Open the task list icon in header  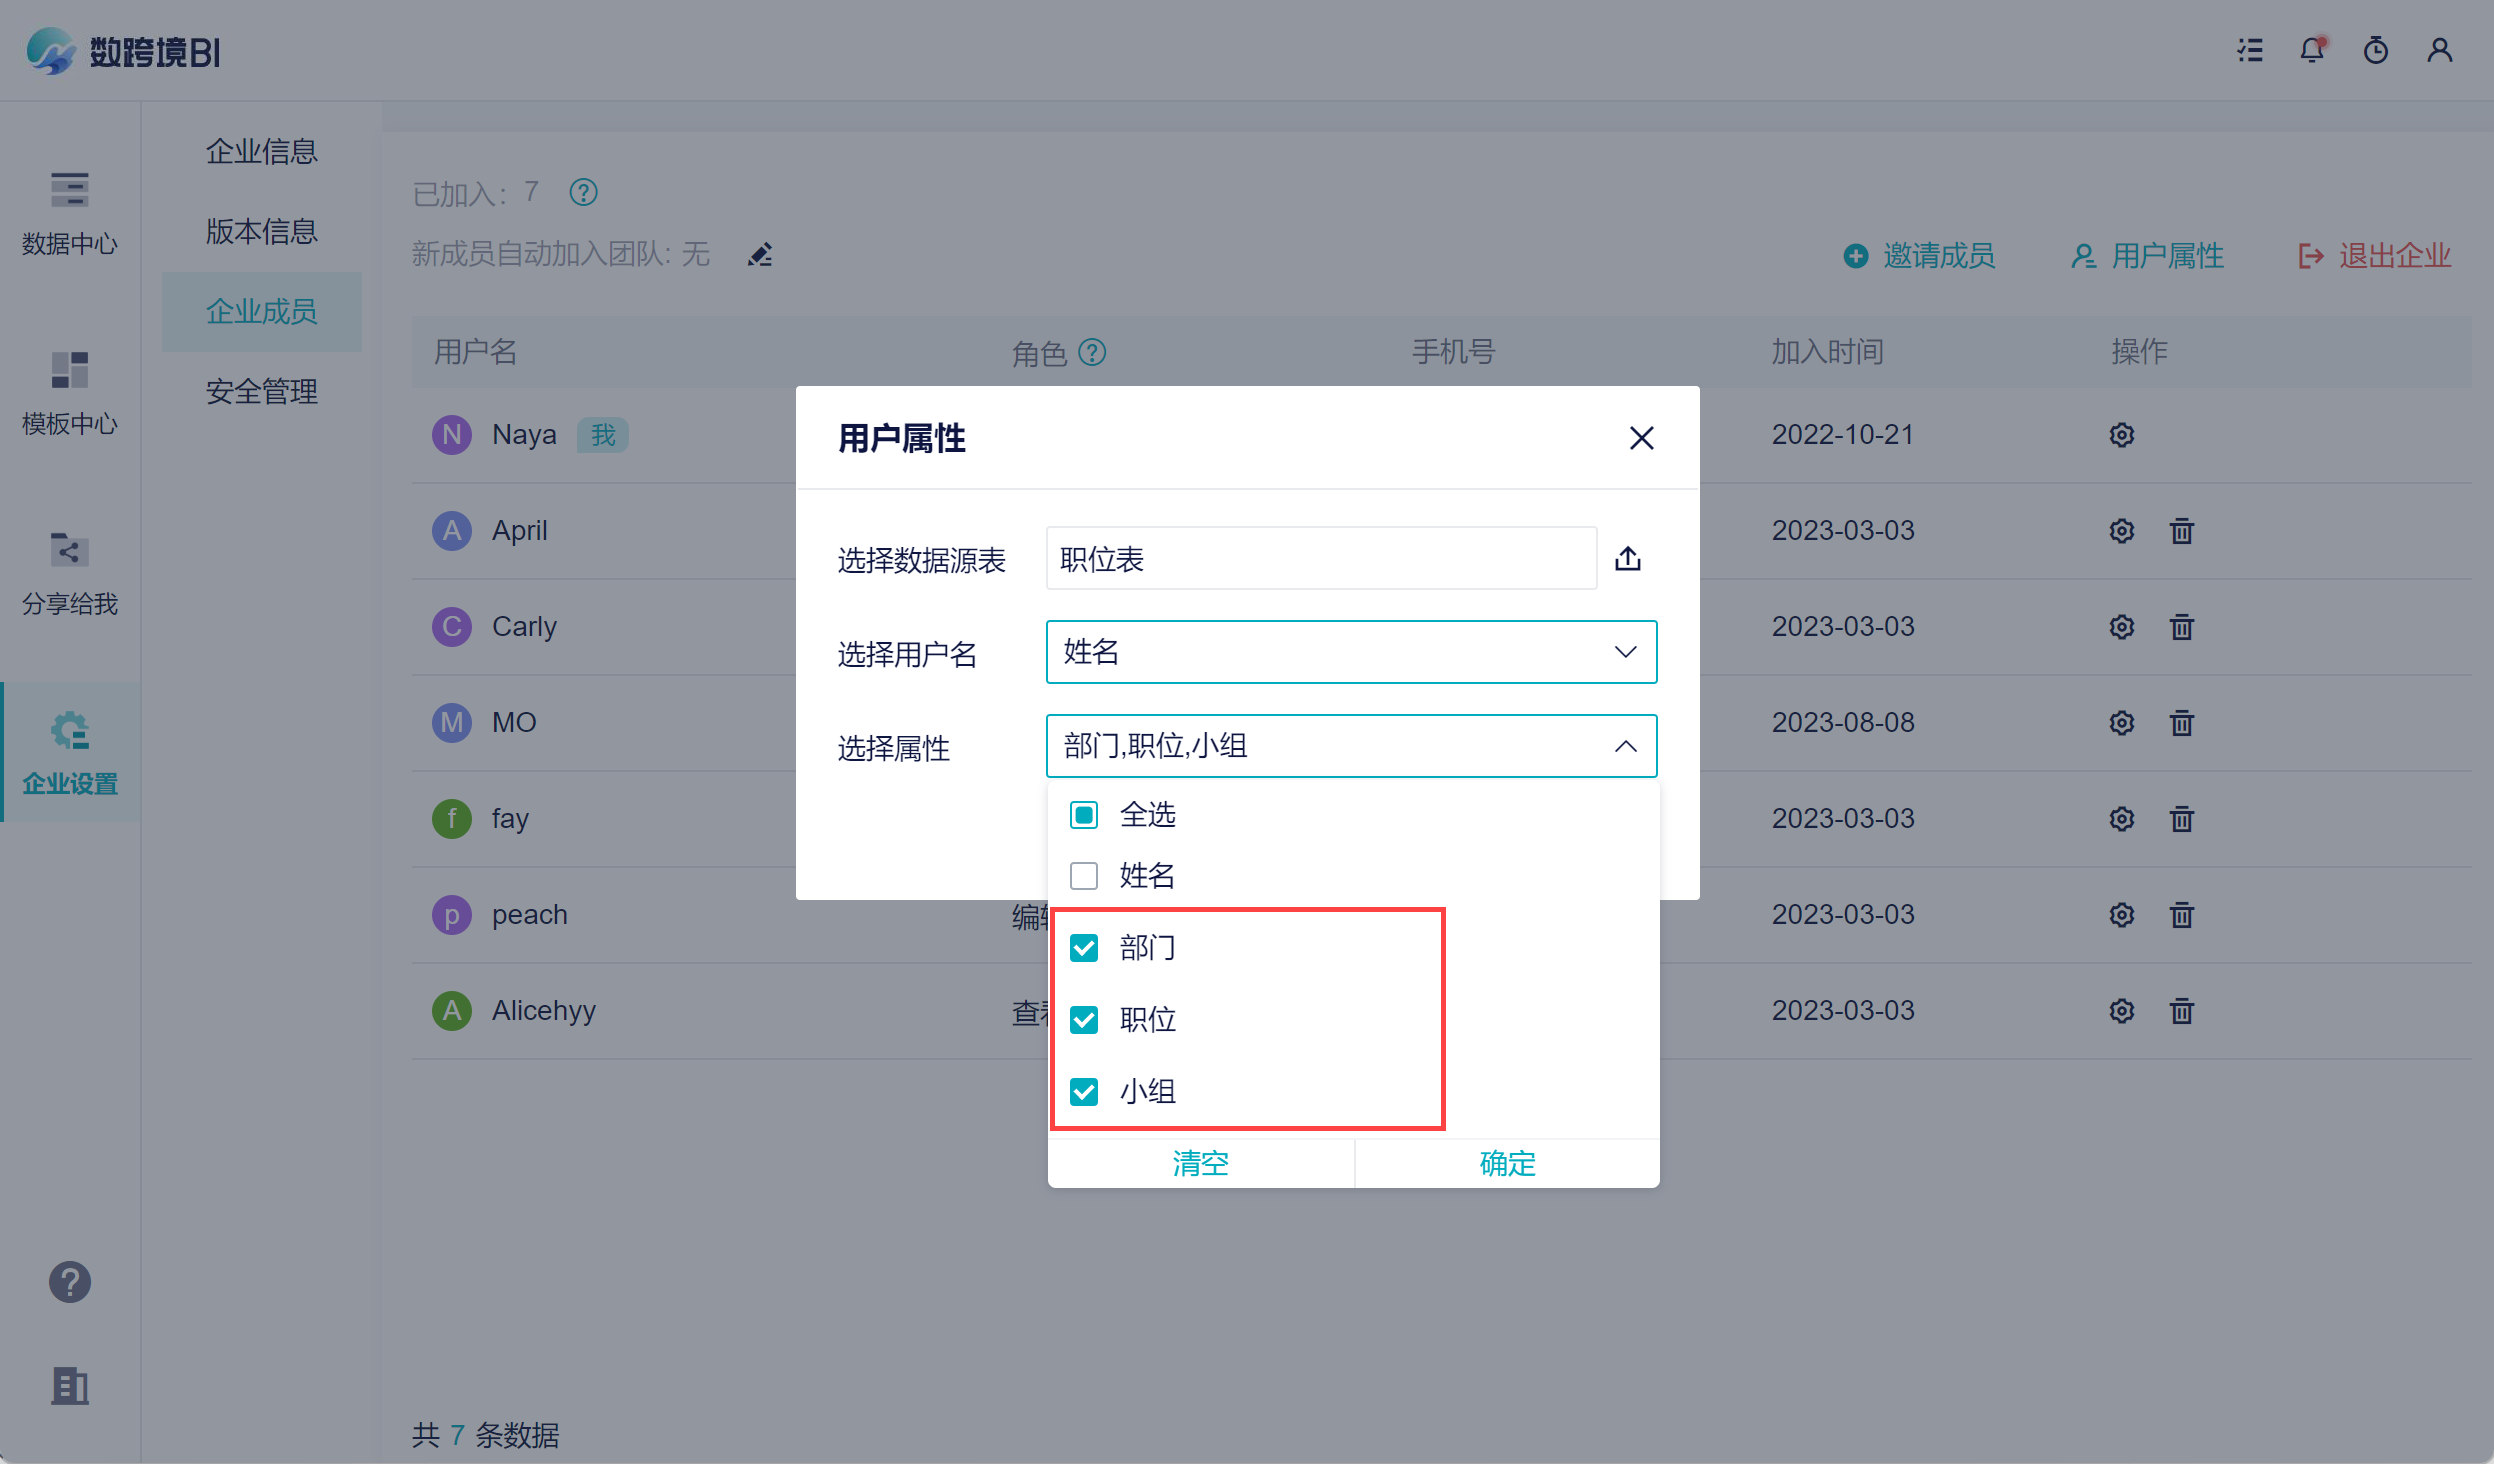point(2249,50)
